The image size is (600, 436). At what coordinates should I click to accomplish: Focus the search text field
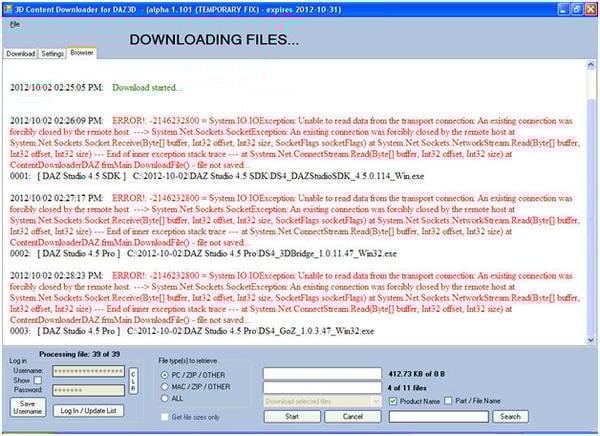point(439,417)
